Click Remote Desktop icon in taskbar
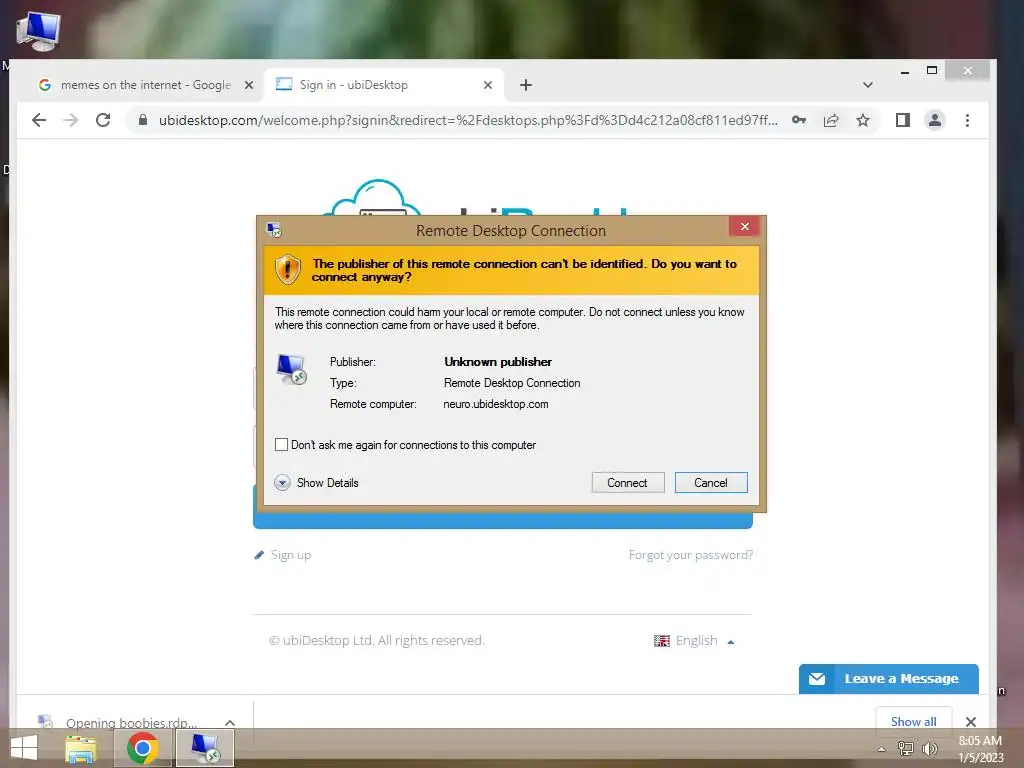 pyautogui.click(x=205, y=748)
